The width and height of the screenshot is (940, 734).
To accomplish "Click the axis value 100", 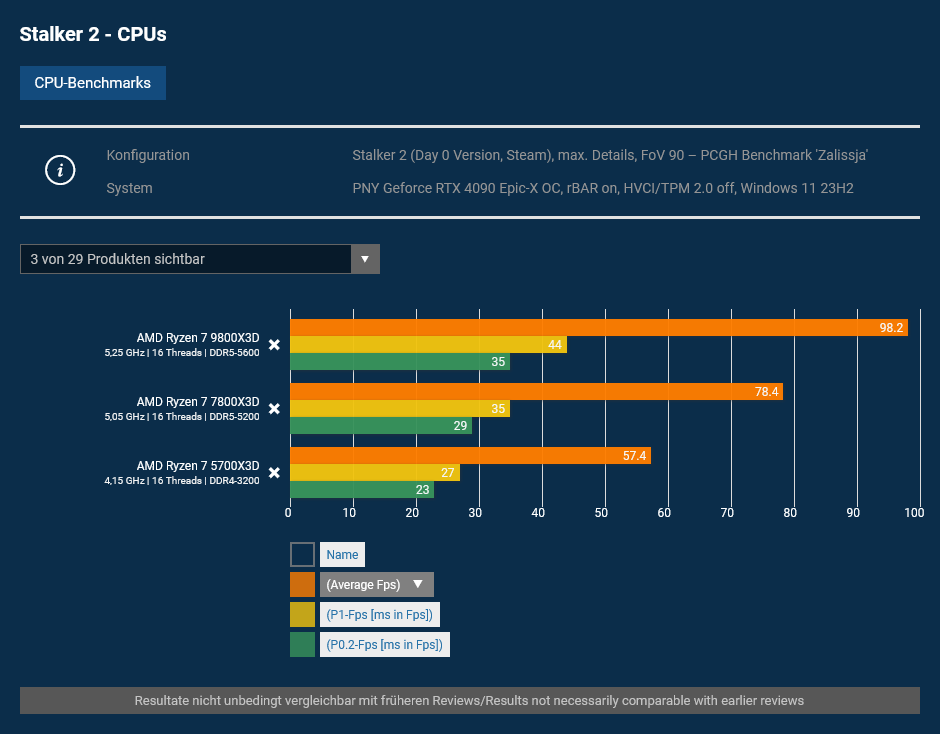I will 914,513.
